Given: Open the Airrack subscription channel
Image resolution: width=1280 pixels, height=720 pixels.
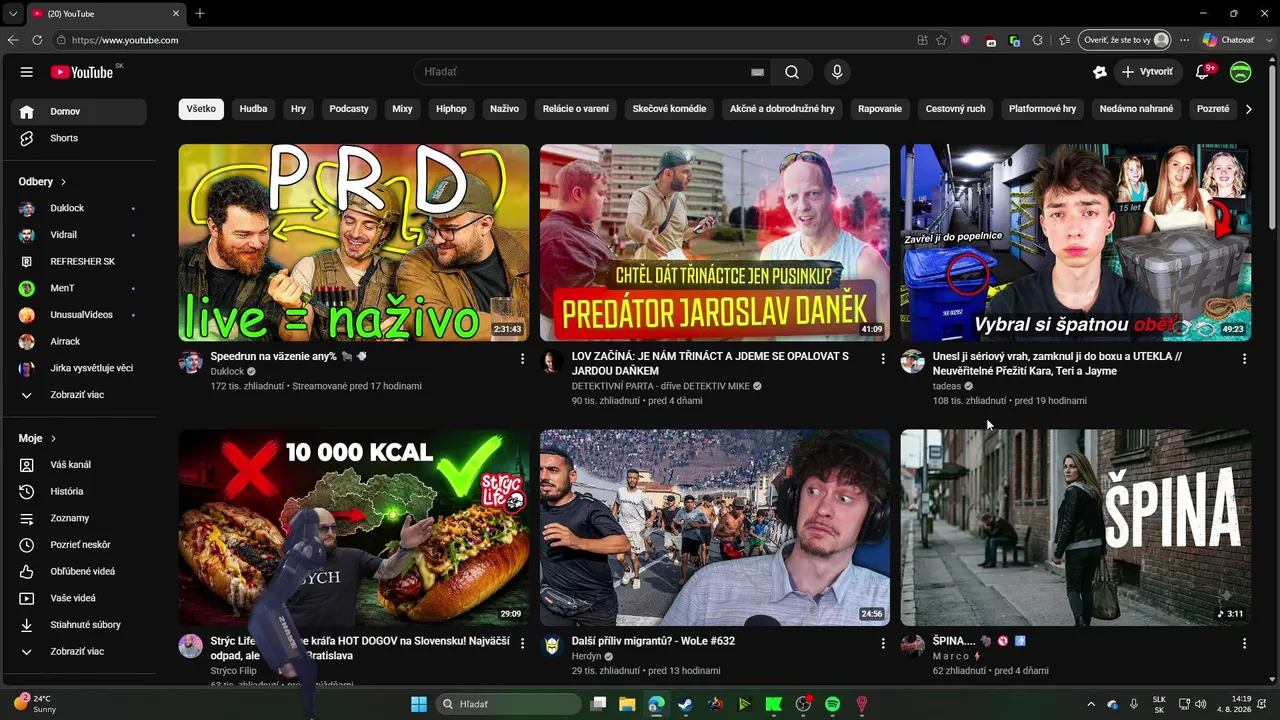Looking at the screenshot, I should [78, 341].
